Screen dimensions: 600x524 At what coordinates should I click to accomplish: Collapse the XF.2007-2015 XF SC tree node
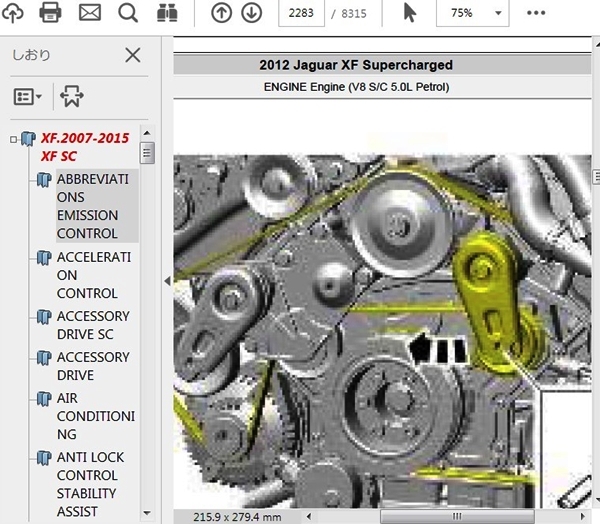click(x=13, y=139)
